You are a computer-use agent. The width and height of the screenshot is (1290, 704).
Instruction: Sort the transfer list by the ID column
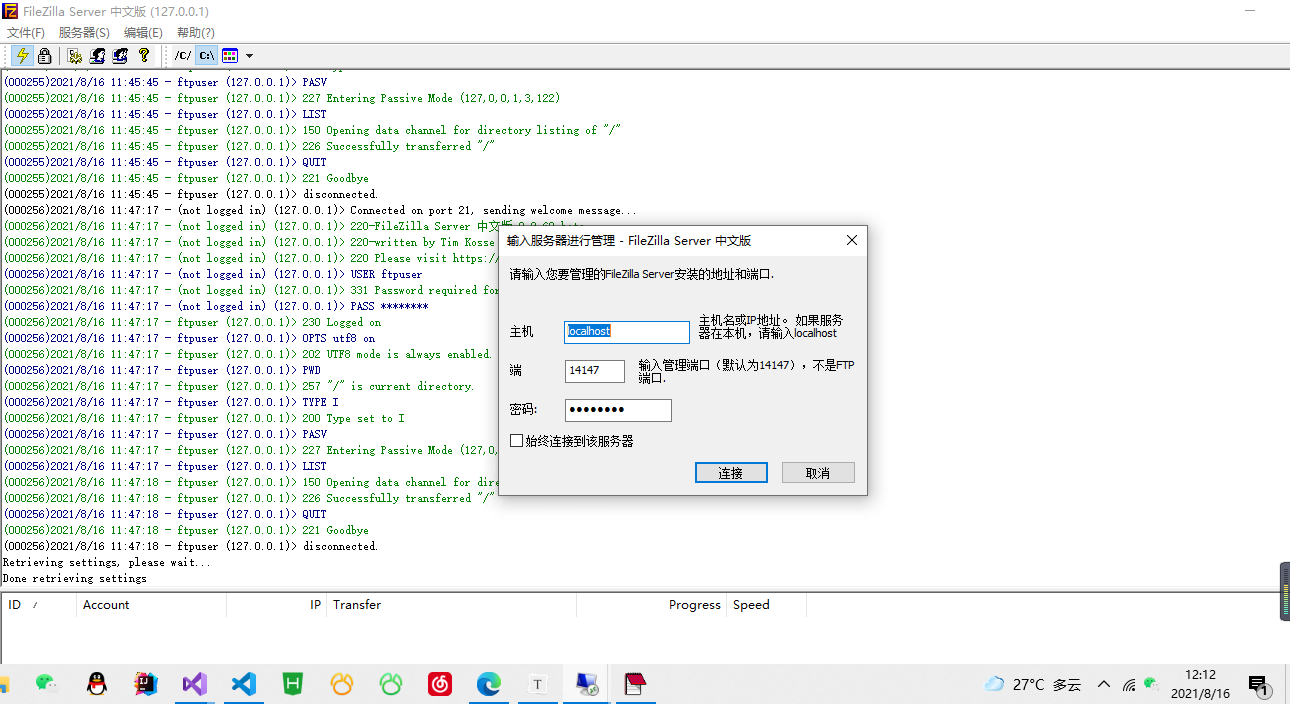tap(39, 605)
